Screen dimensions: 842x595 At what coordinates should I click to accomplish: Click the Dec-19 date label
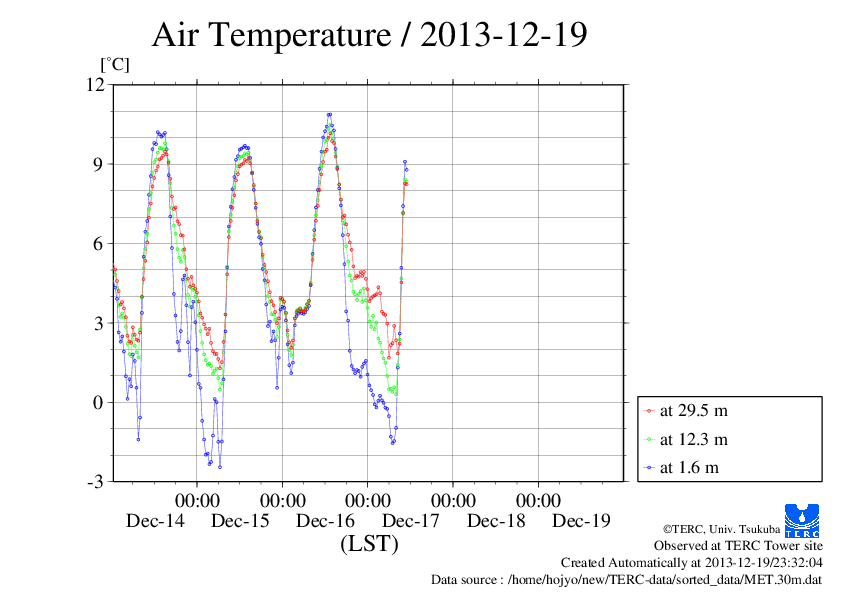(582, 520)
